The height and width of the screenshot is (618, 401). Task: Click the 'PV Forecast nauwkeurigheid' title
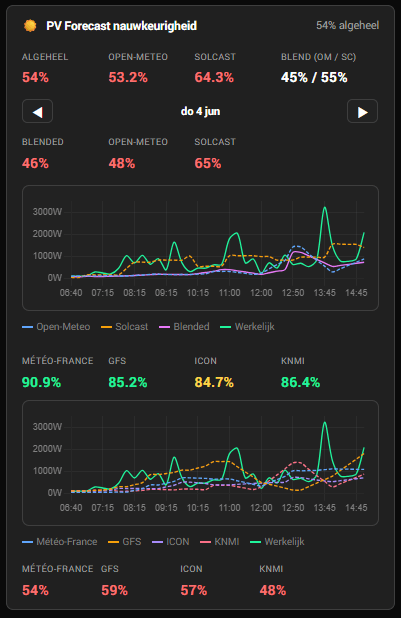(121, 26)
